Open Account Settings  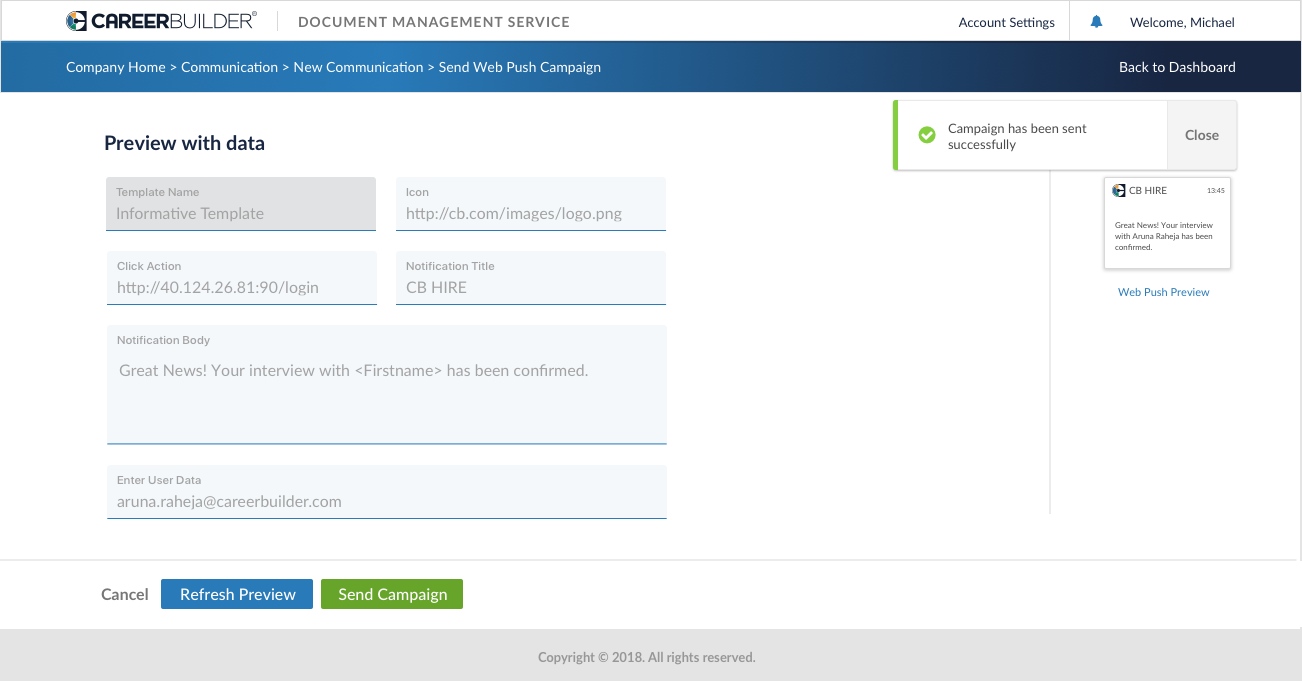pos(1006,22)
